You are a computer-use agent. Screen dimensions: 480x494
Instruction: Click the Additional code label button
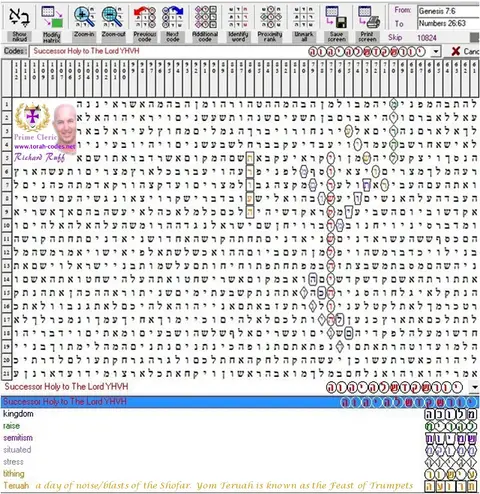pyautogui.click(x=205, y=37)
